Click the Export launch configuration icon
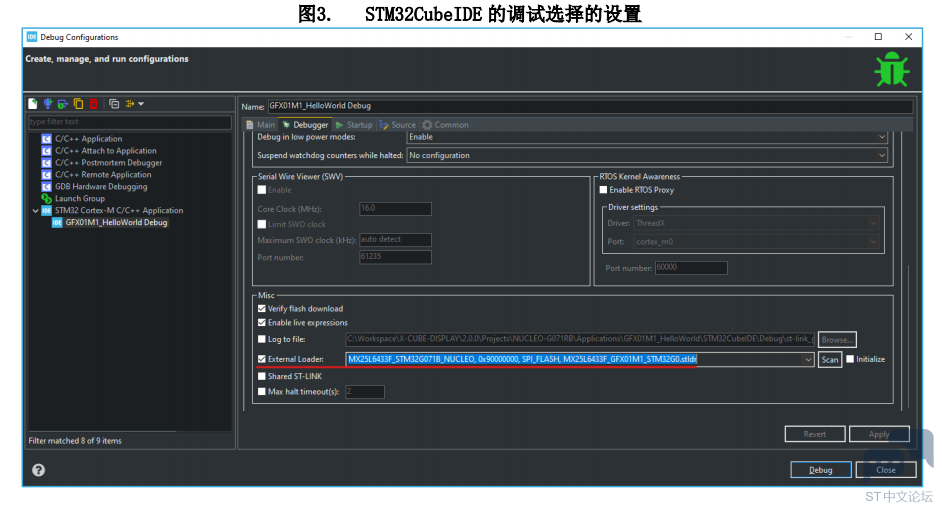Viewport: 942px width, 512px height. click(x=62, y=104)
